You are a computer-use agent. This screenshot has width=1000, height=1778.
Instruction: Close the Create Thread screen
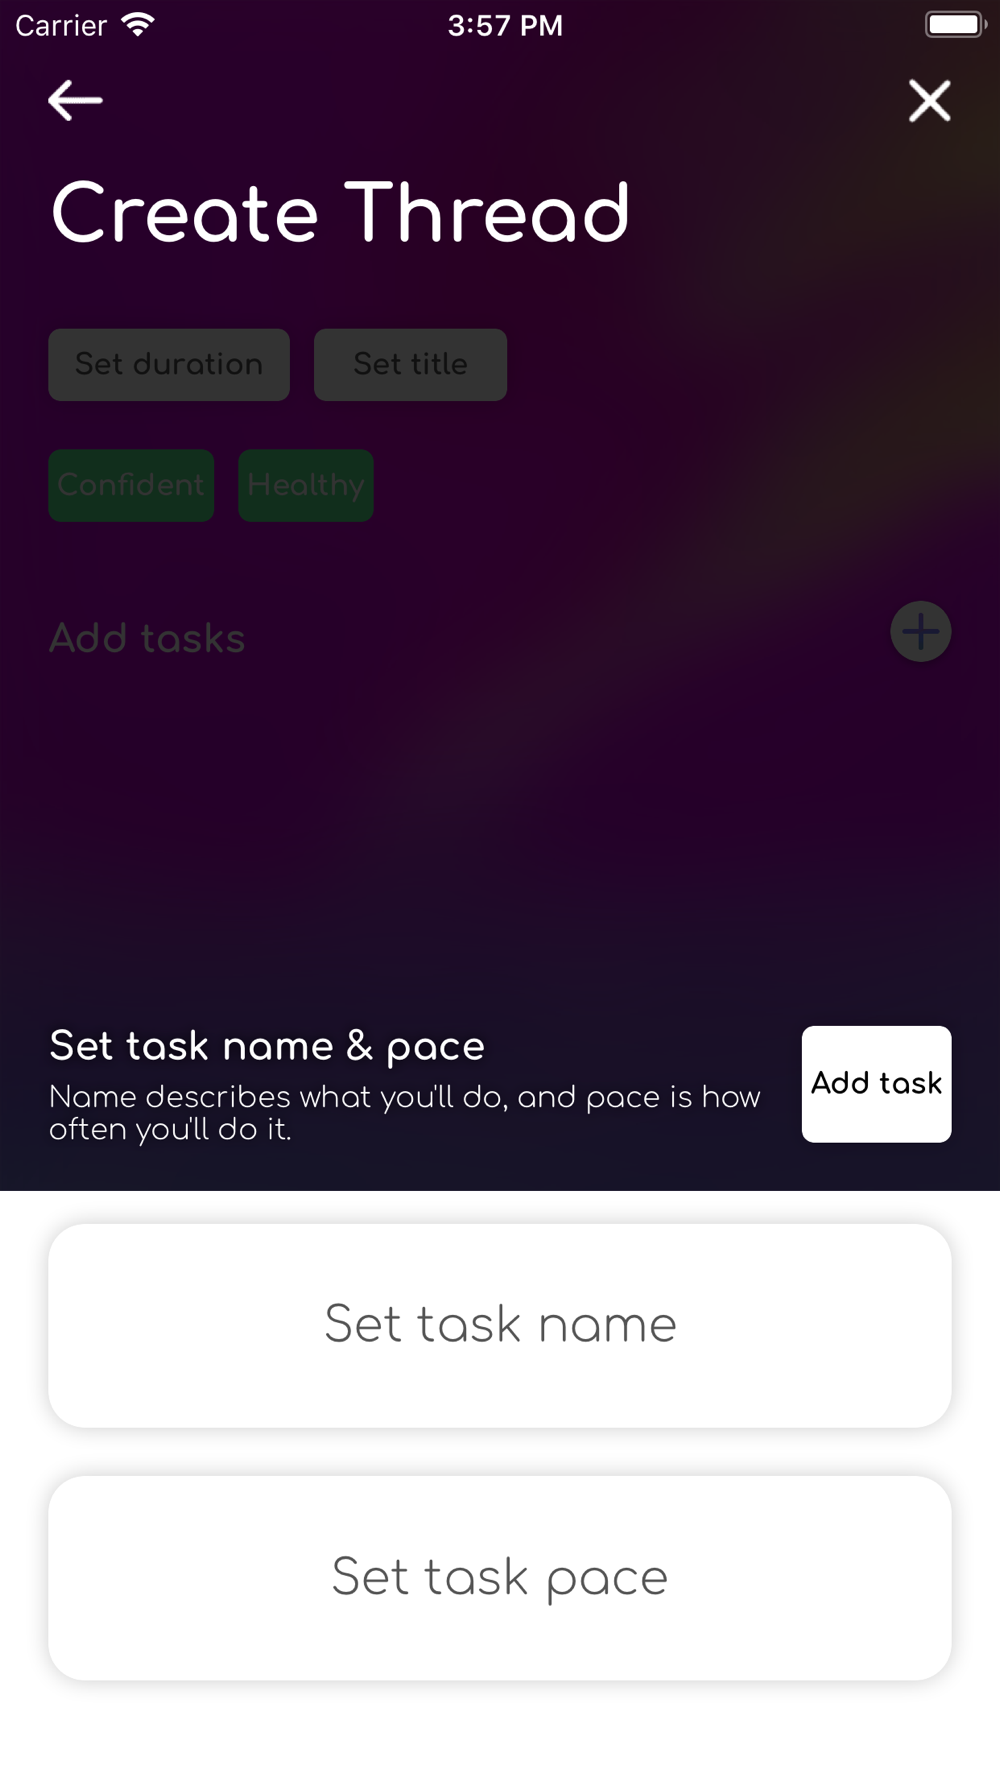[929, 101]
